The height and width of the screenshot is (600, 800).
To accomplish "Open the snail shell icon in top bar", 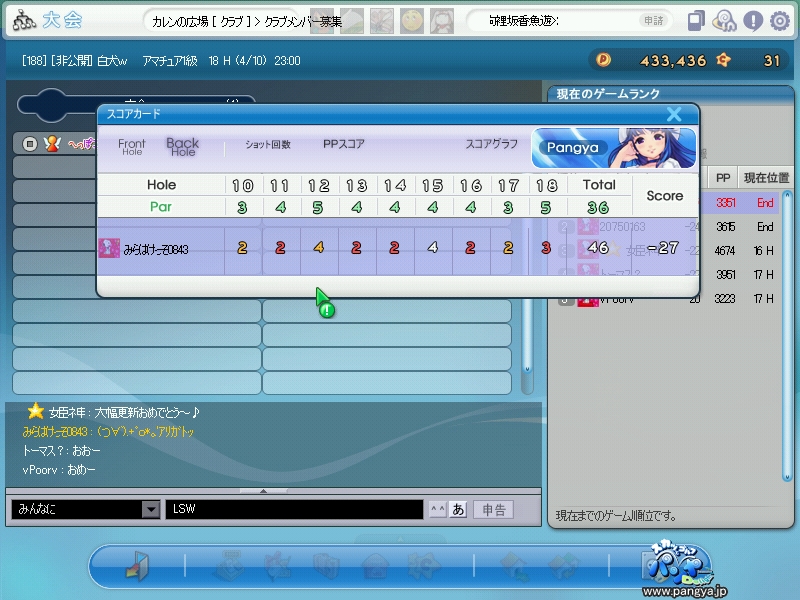I will [724, 21].
